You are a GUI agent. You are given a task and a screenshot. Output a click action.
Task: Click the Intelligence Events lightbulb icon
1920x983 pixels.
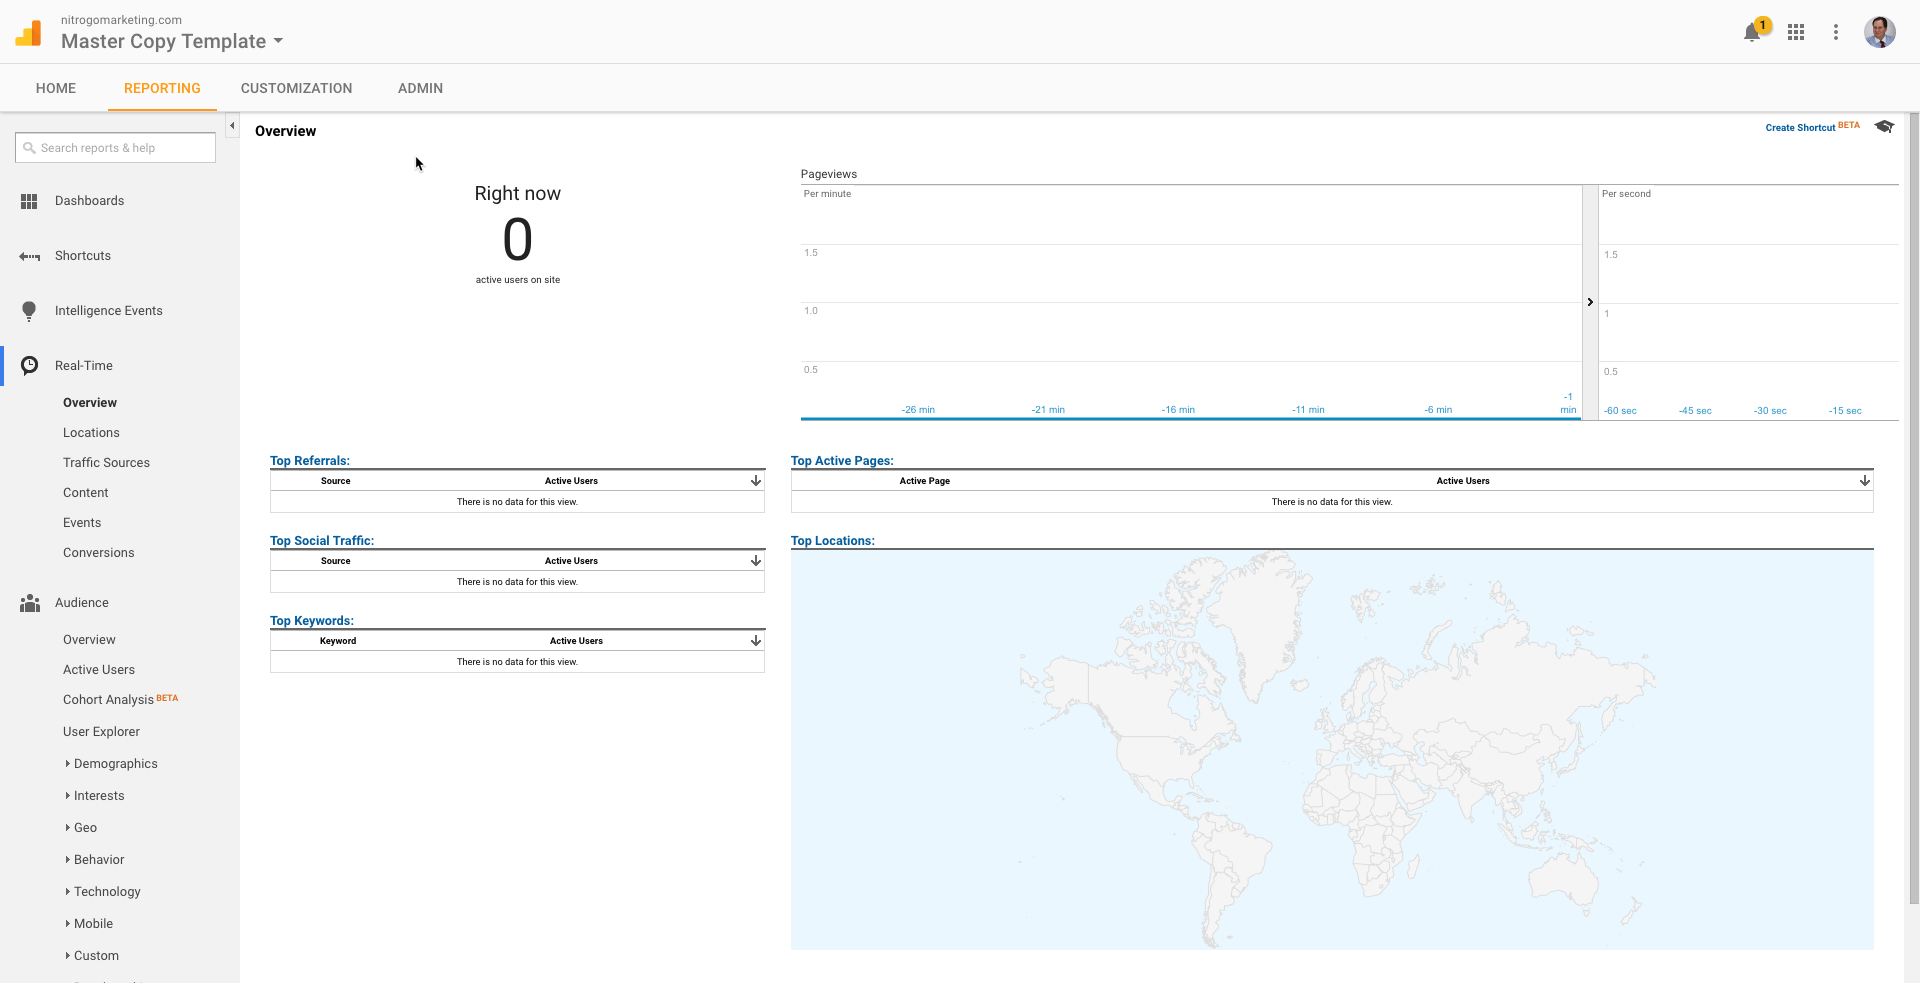pos(29,311)
